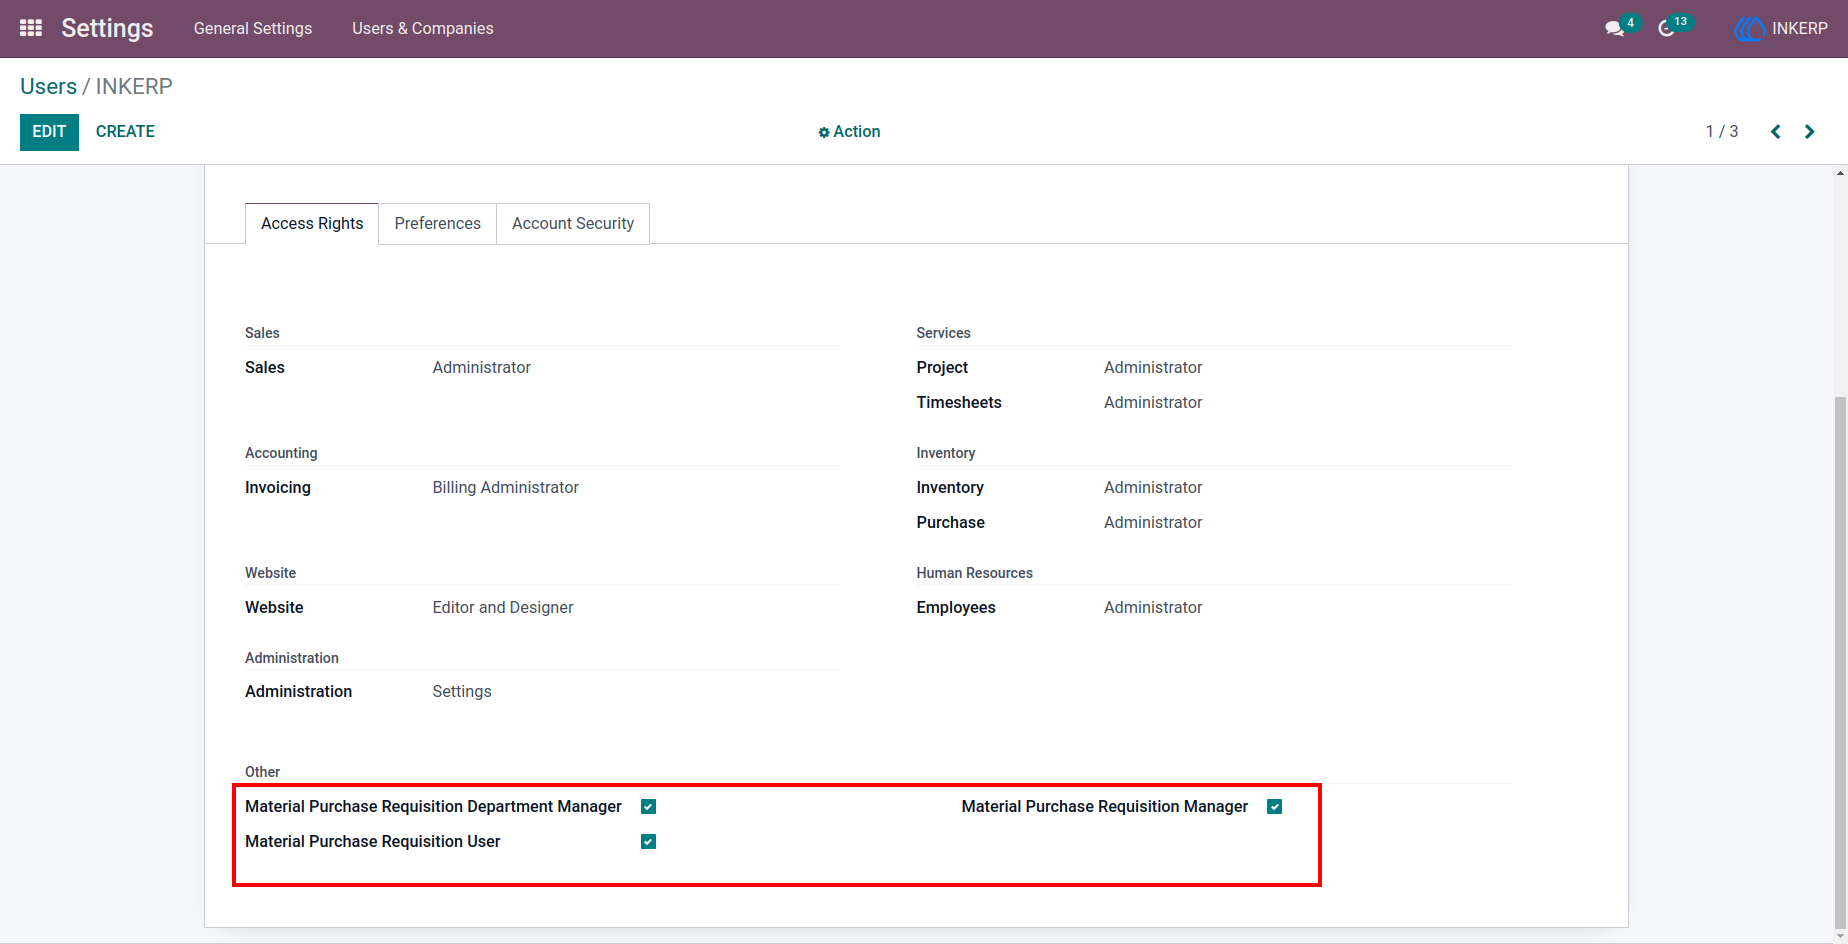Open the apps grid menu icon
The image size is (1848, 944).
[x=31, y=28]
